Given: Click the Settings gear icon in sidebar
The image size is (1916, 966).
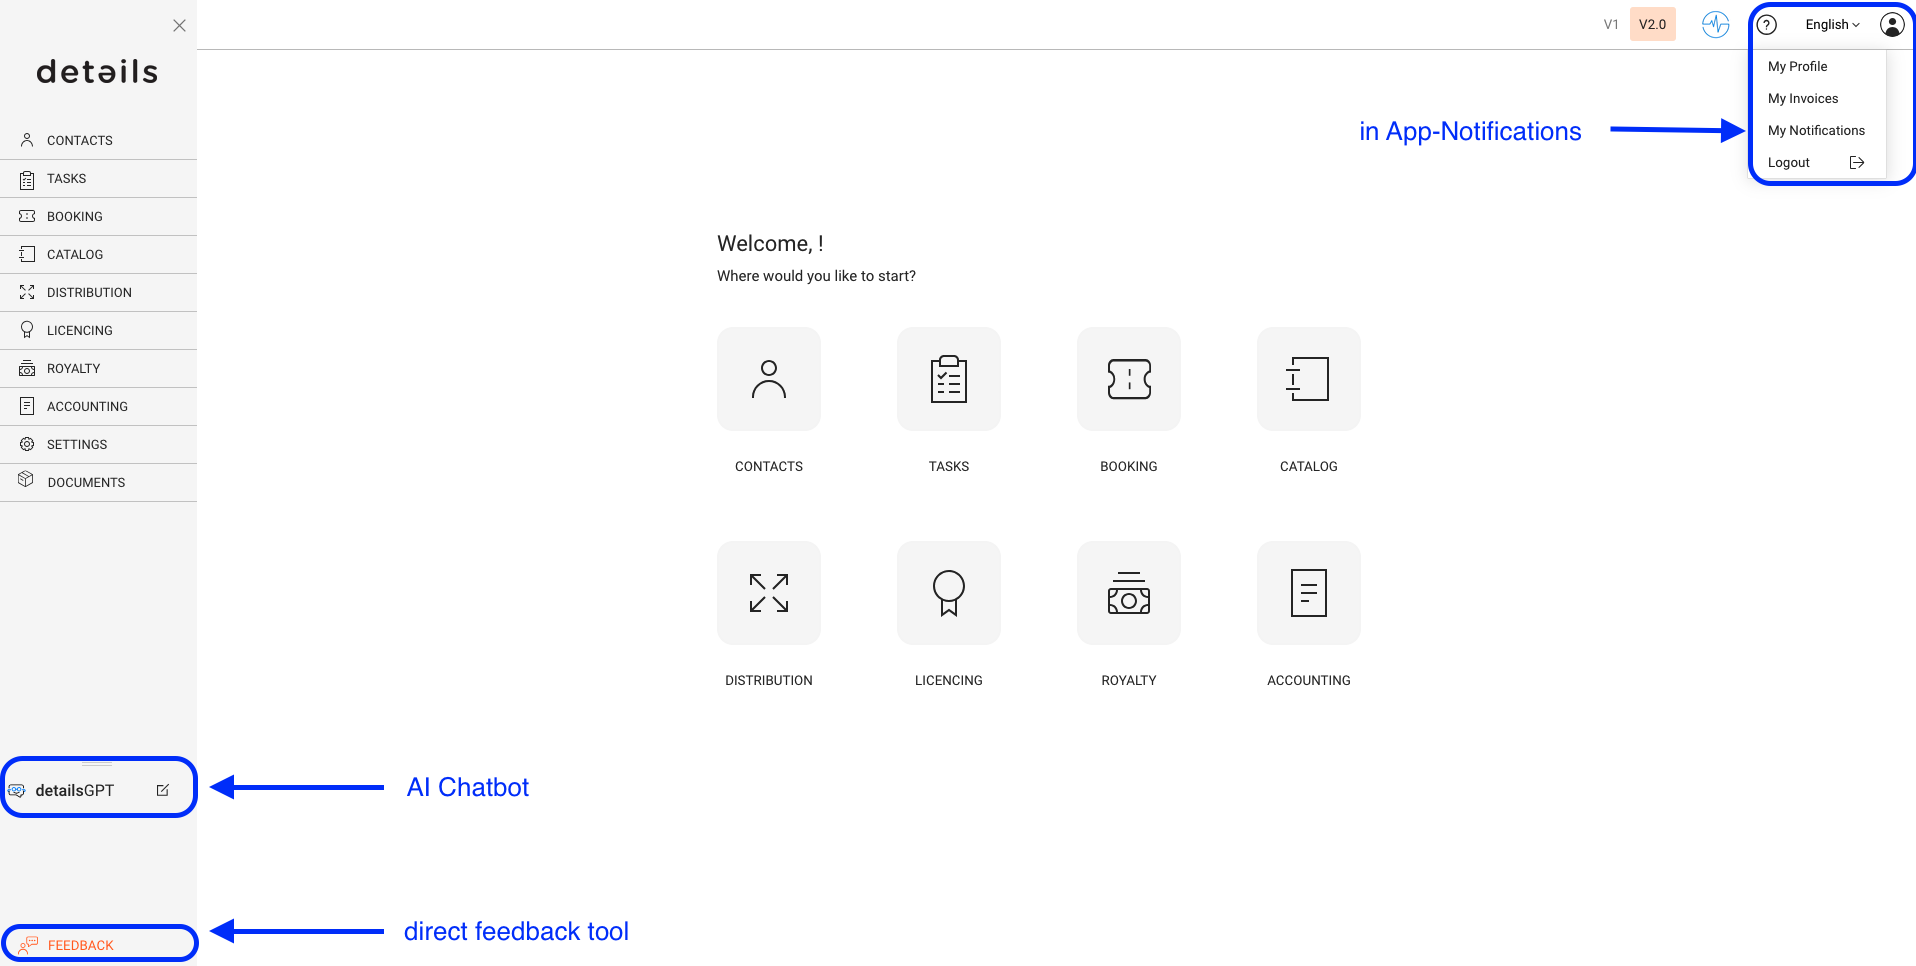Looking at the screenshot, I should (x=27, y=444).
